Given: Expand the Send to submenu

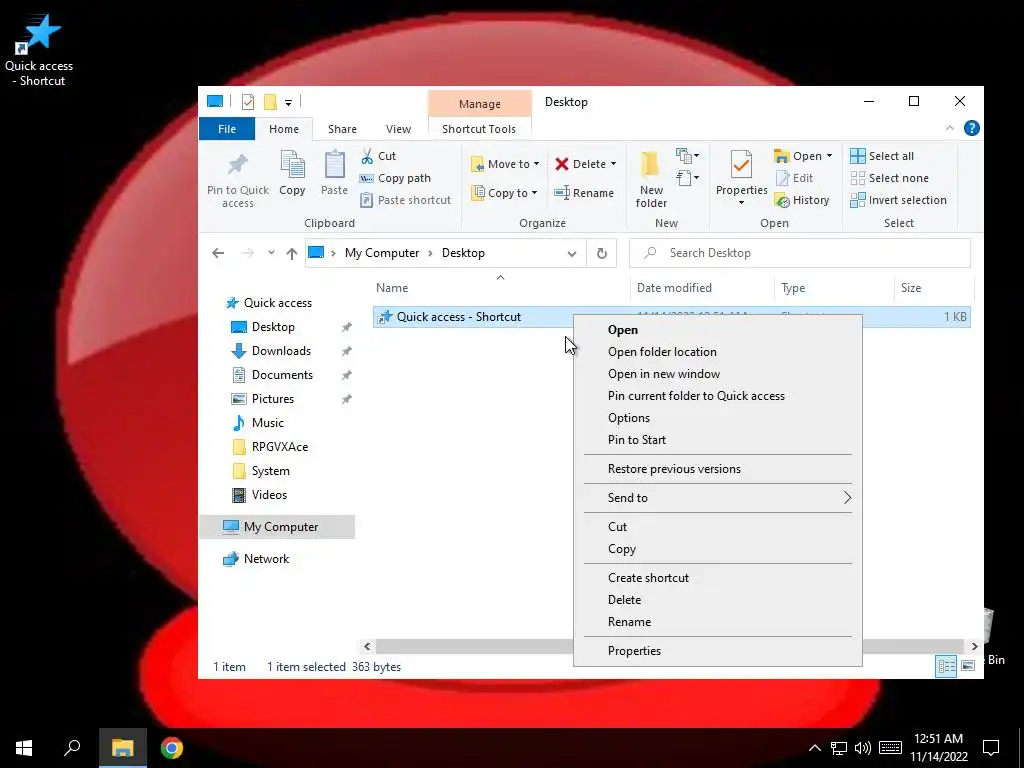Looking at the screenshot, I should click(718, 498).
